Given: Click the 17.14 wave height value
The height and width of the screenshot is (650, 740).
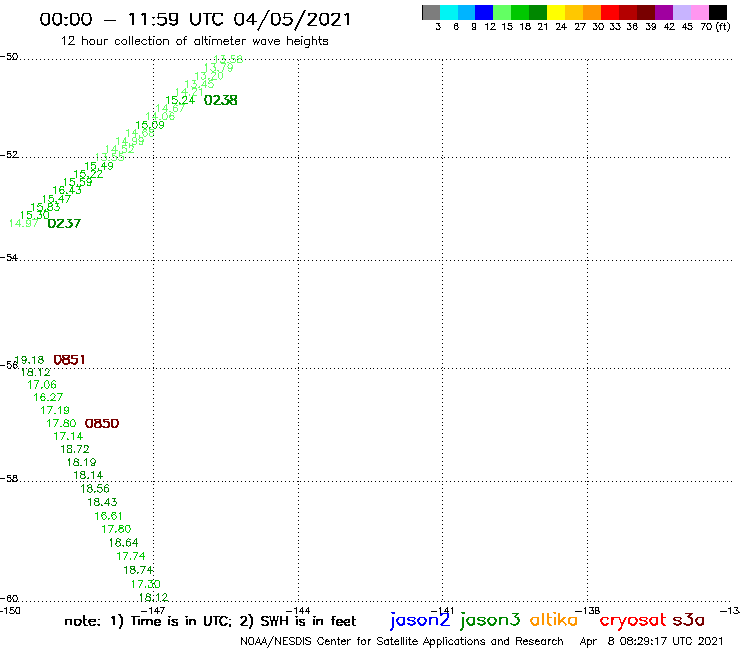Looking at the screenshot, I should pos(68,436).
